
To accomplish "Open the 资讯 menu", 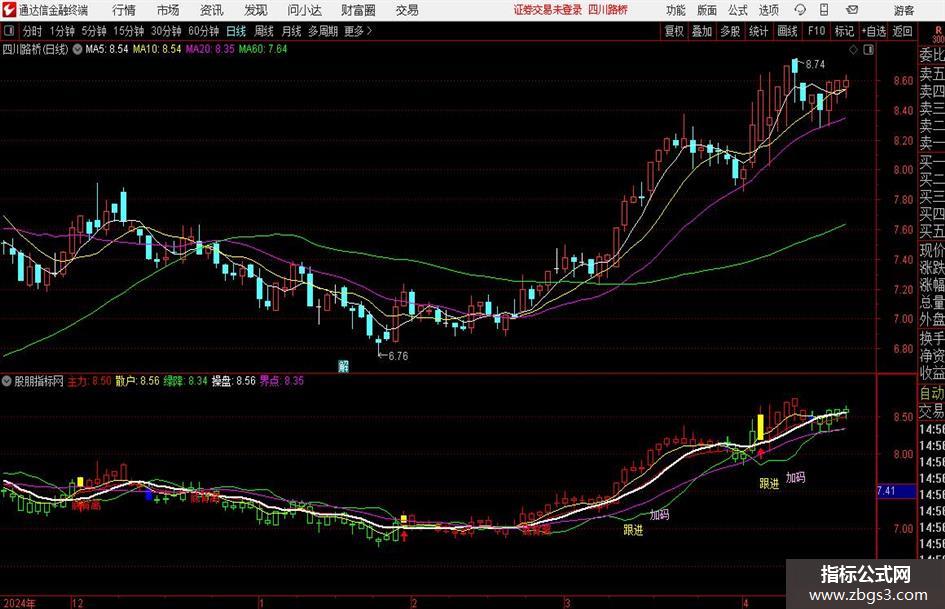I will [212, 10].
